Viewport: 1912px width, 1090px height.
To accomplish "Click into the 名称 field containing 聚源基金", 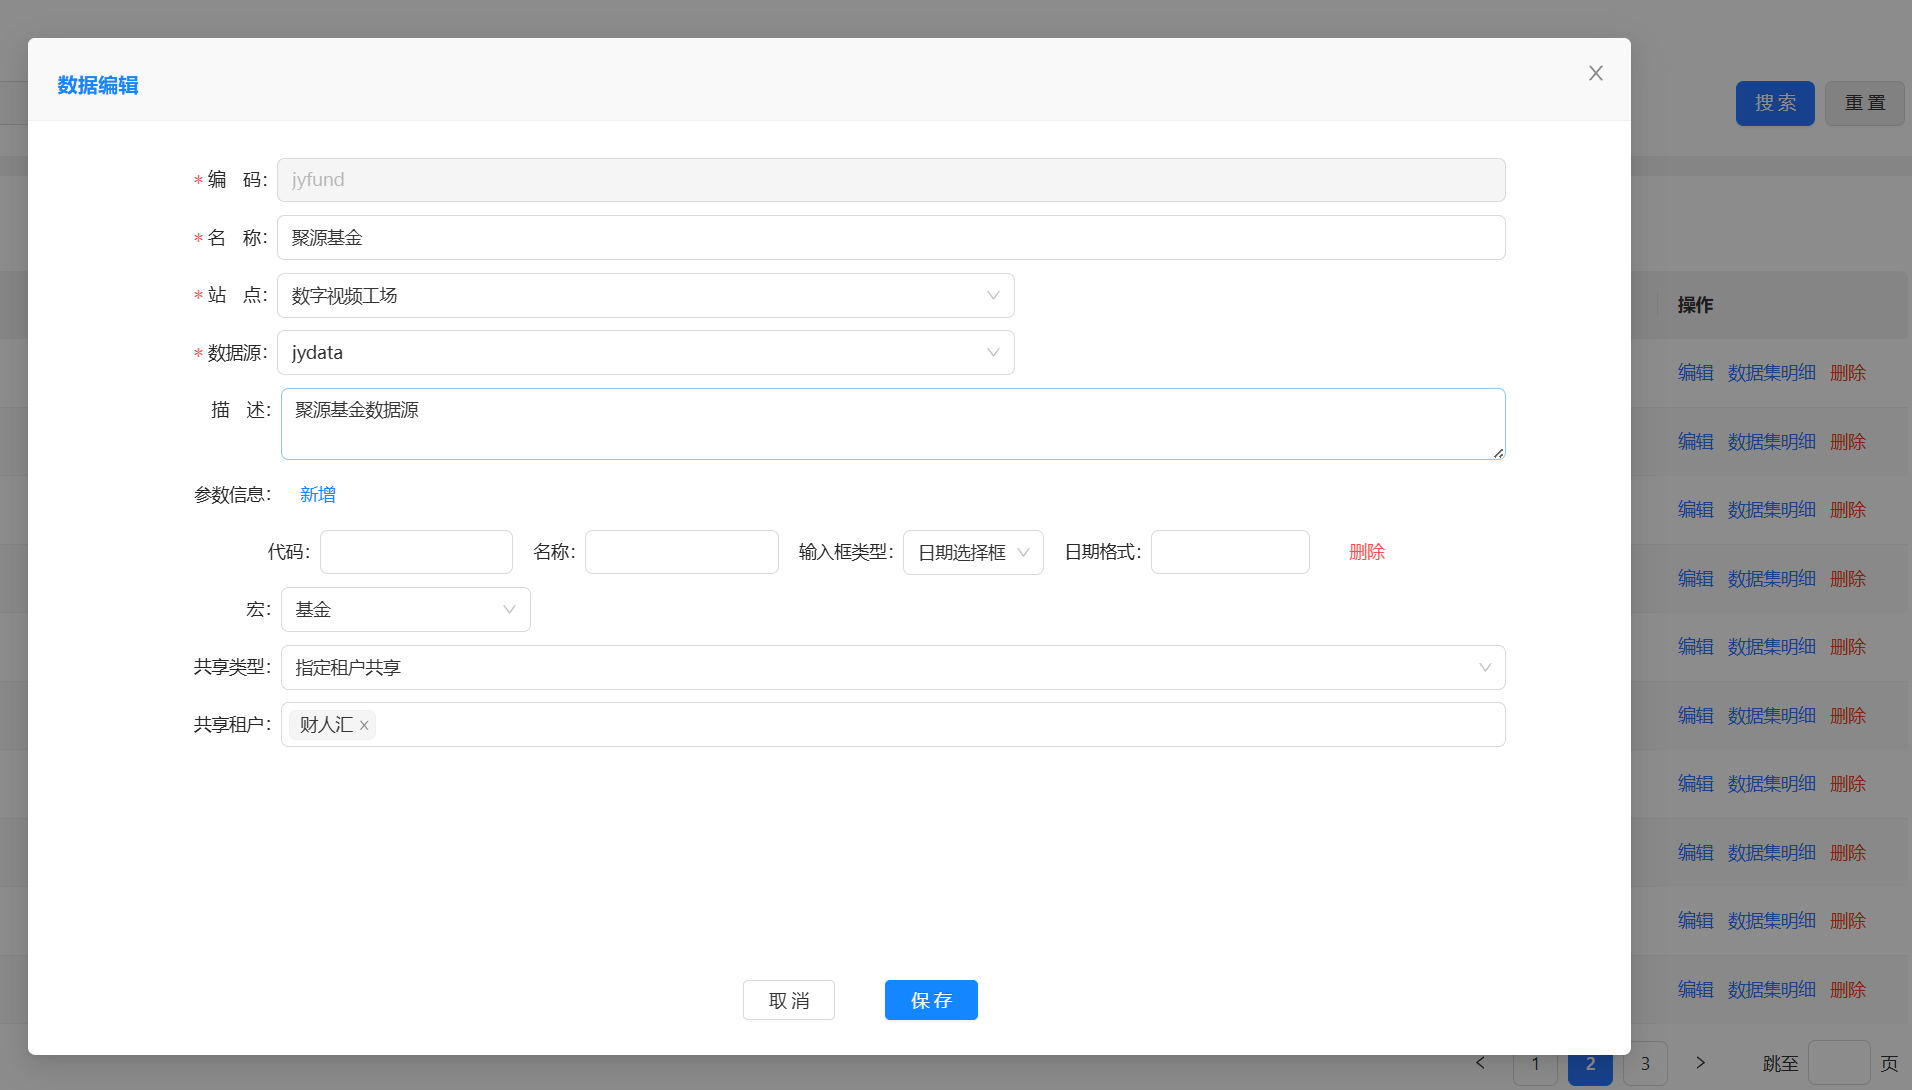I will [890, 238].
